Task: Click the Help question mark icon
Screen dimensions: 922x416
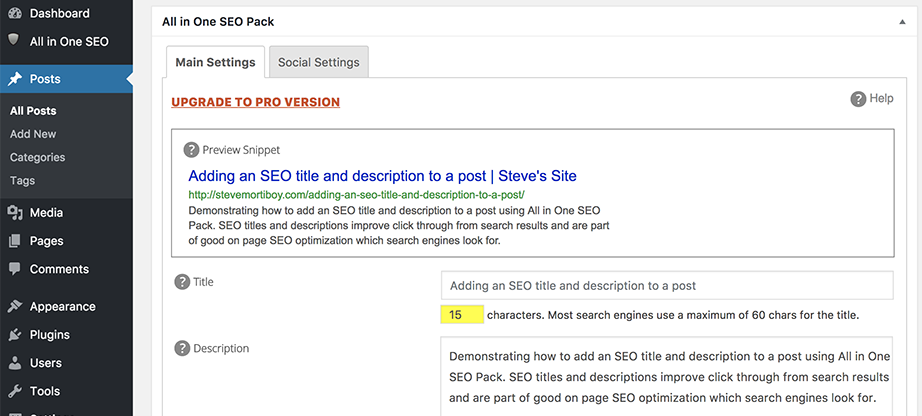Action: point(858,99)
